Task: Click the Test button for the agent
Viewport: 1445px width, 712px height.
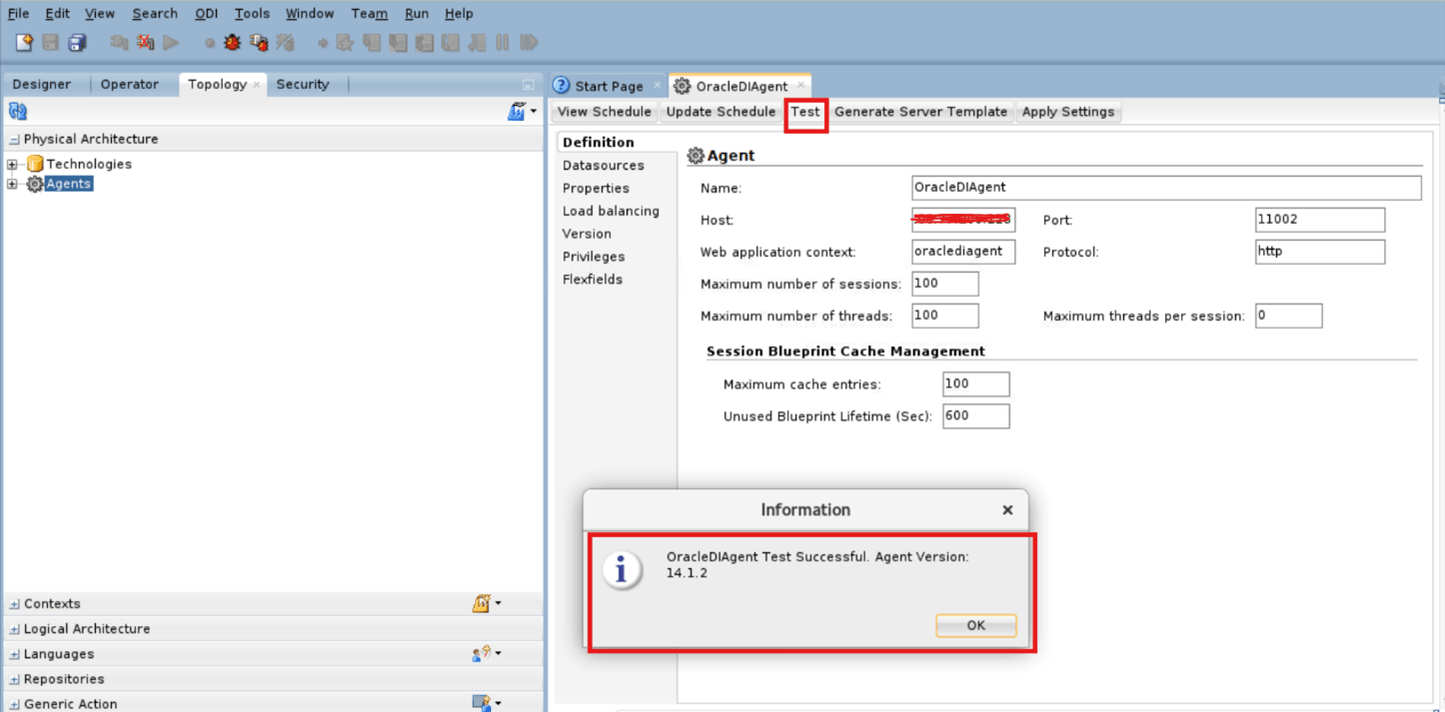Action: coord(806,112)
